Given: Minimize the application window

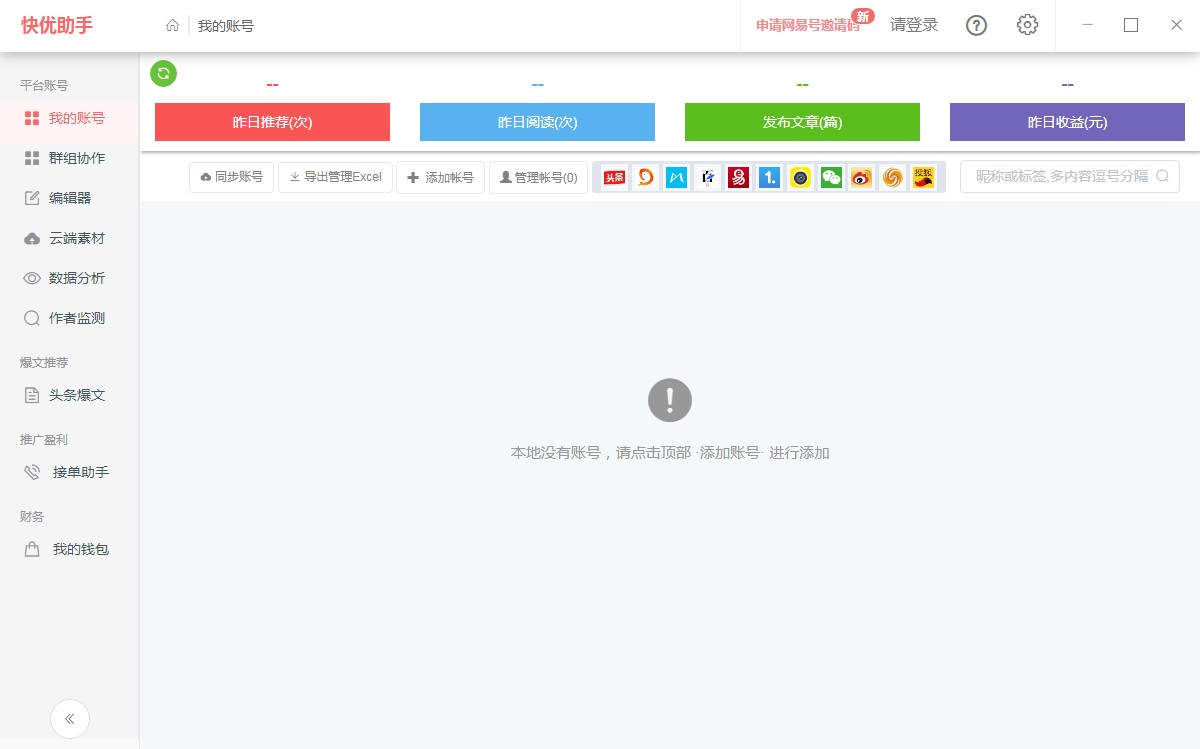Looking at the screenshot, I should tap(1087, 25).
